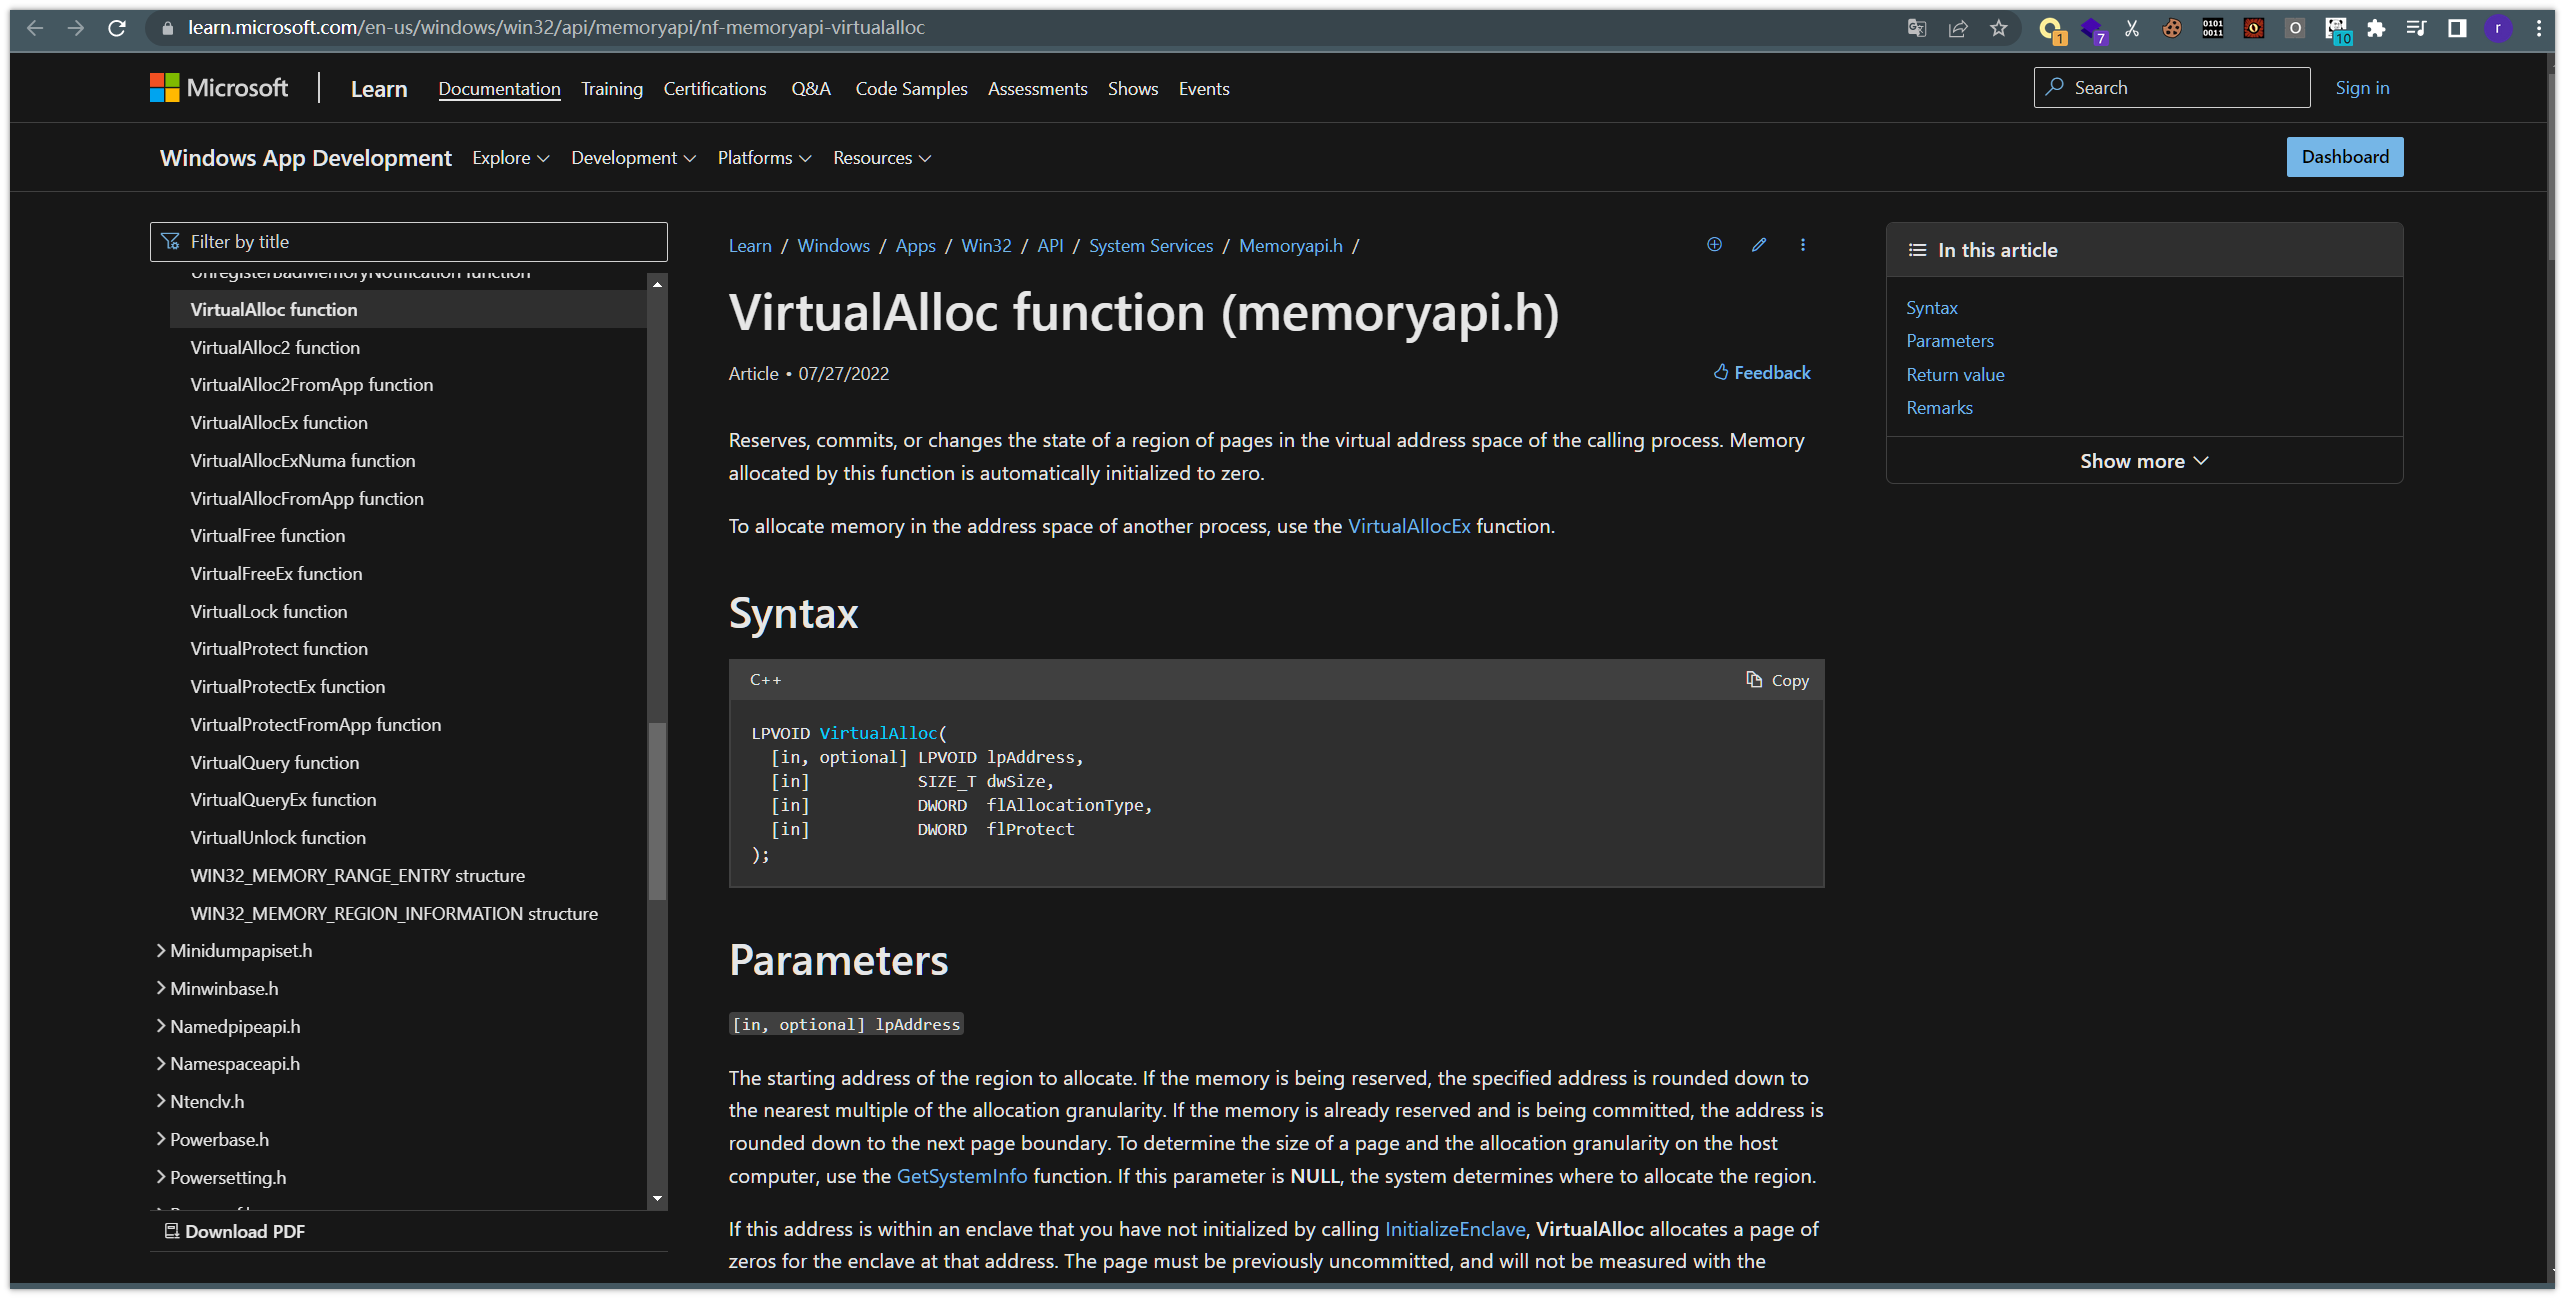Follow the InitializeEnclave link
The height and width of the screenshot is (1299, 2565).
[1455, 1230]
